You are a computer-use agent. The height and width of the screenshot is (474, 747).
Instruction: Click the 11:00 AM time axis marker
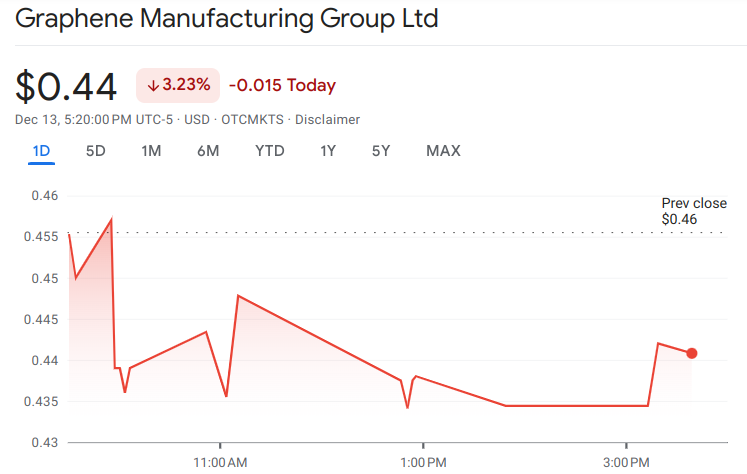click(220, 462)
